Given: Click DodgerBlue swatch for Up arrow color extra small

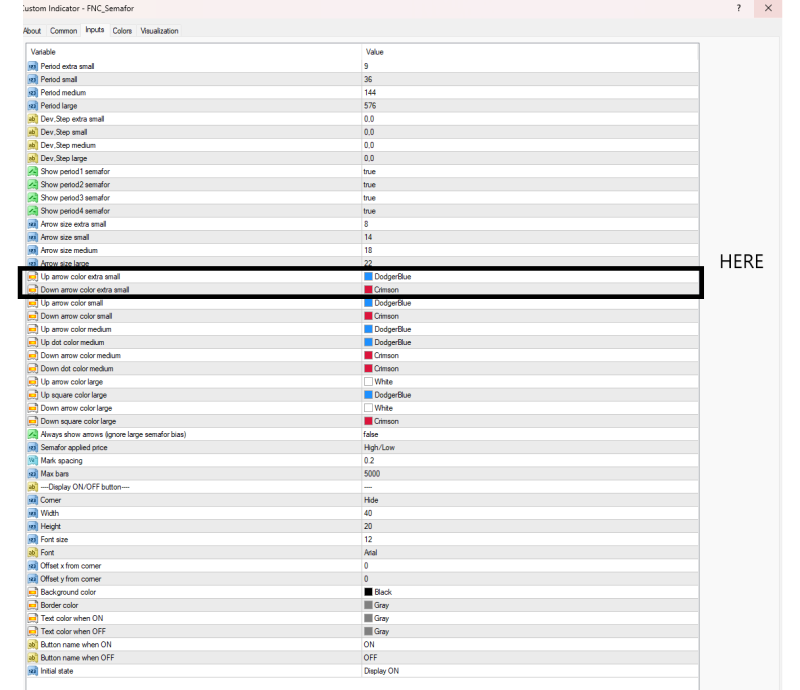Looking at the screenshot, I should pyautogui.click(x=368, y=277).
